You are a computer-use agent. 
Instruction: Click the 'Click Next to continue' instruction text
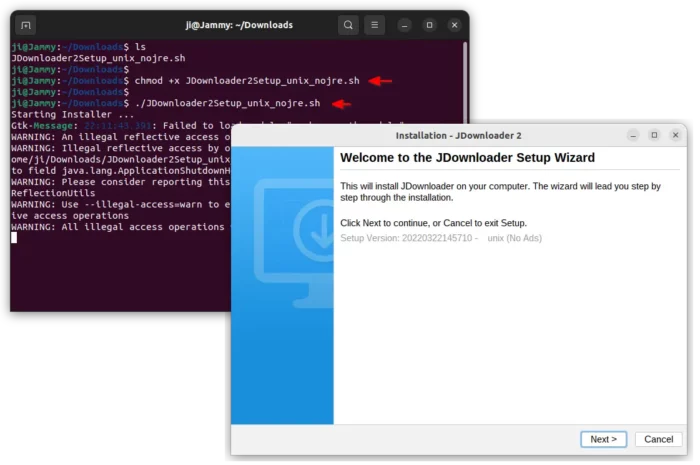(x=433, y=223)
